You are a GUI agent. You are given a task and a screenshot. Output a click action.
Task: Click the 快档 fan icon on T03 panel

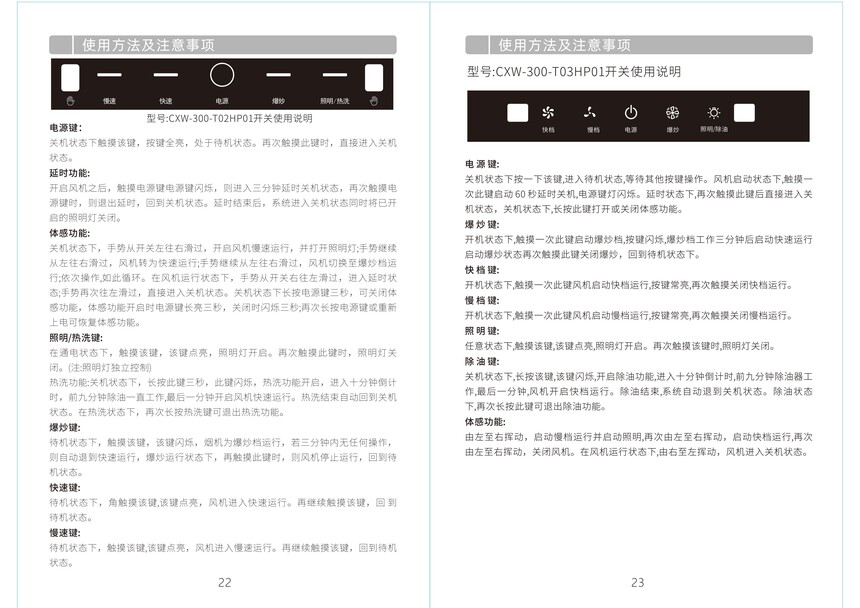[x=547, y=112]
